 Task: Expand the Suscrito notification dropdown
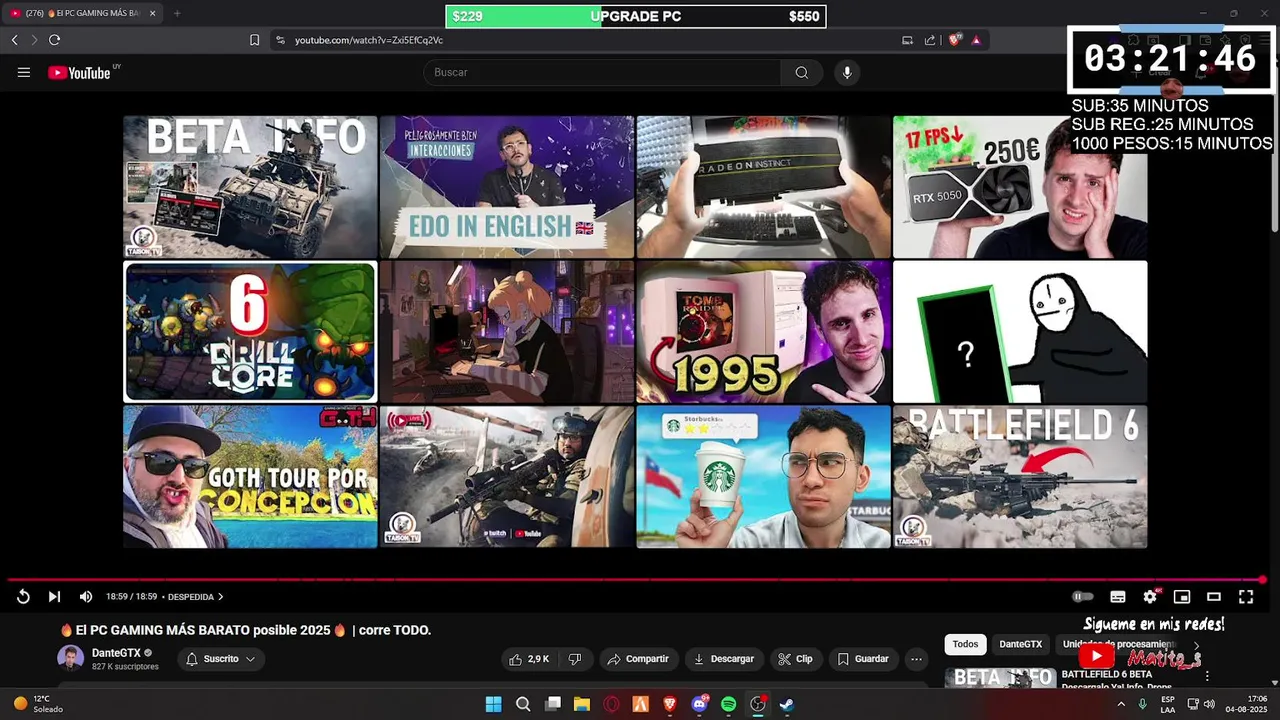pyautogui.click(x=221, y=659)
